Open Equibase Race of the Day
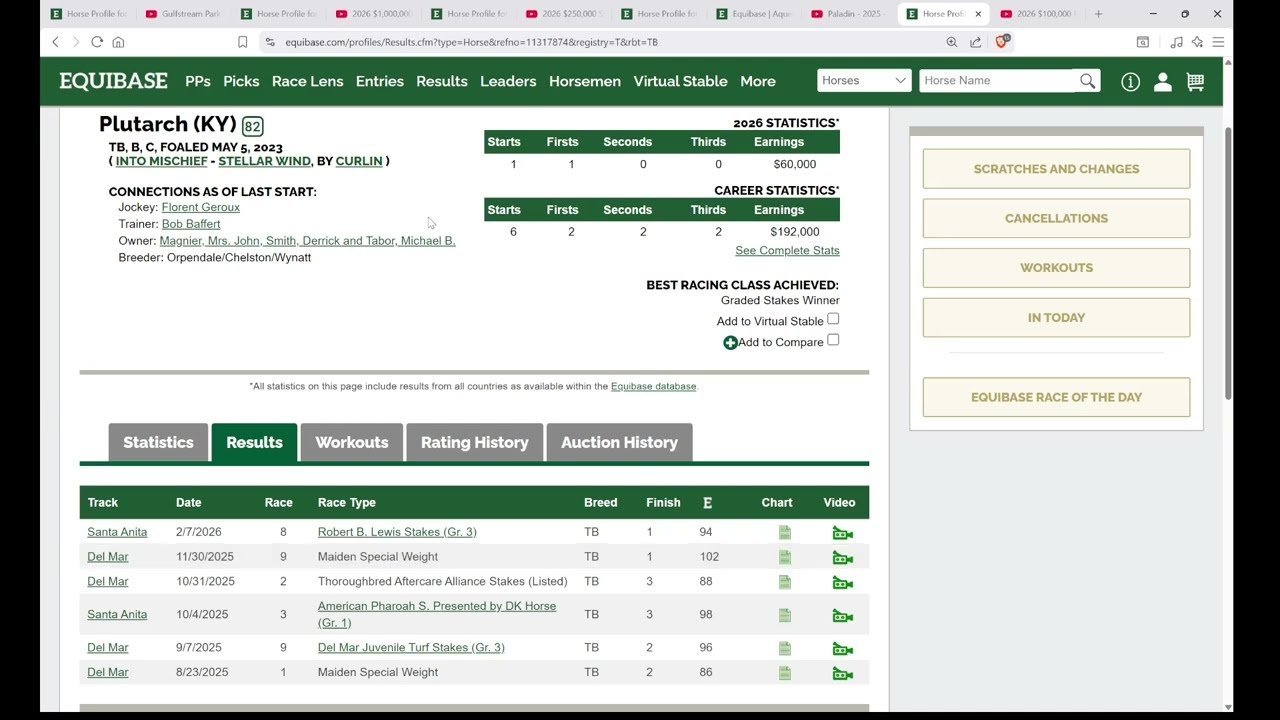The image size is (1280, 720). [1056, 397]
